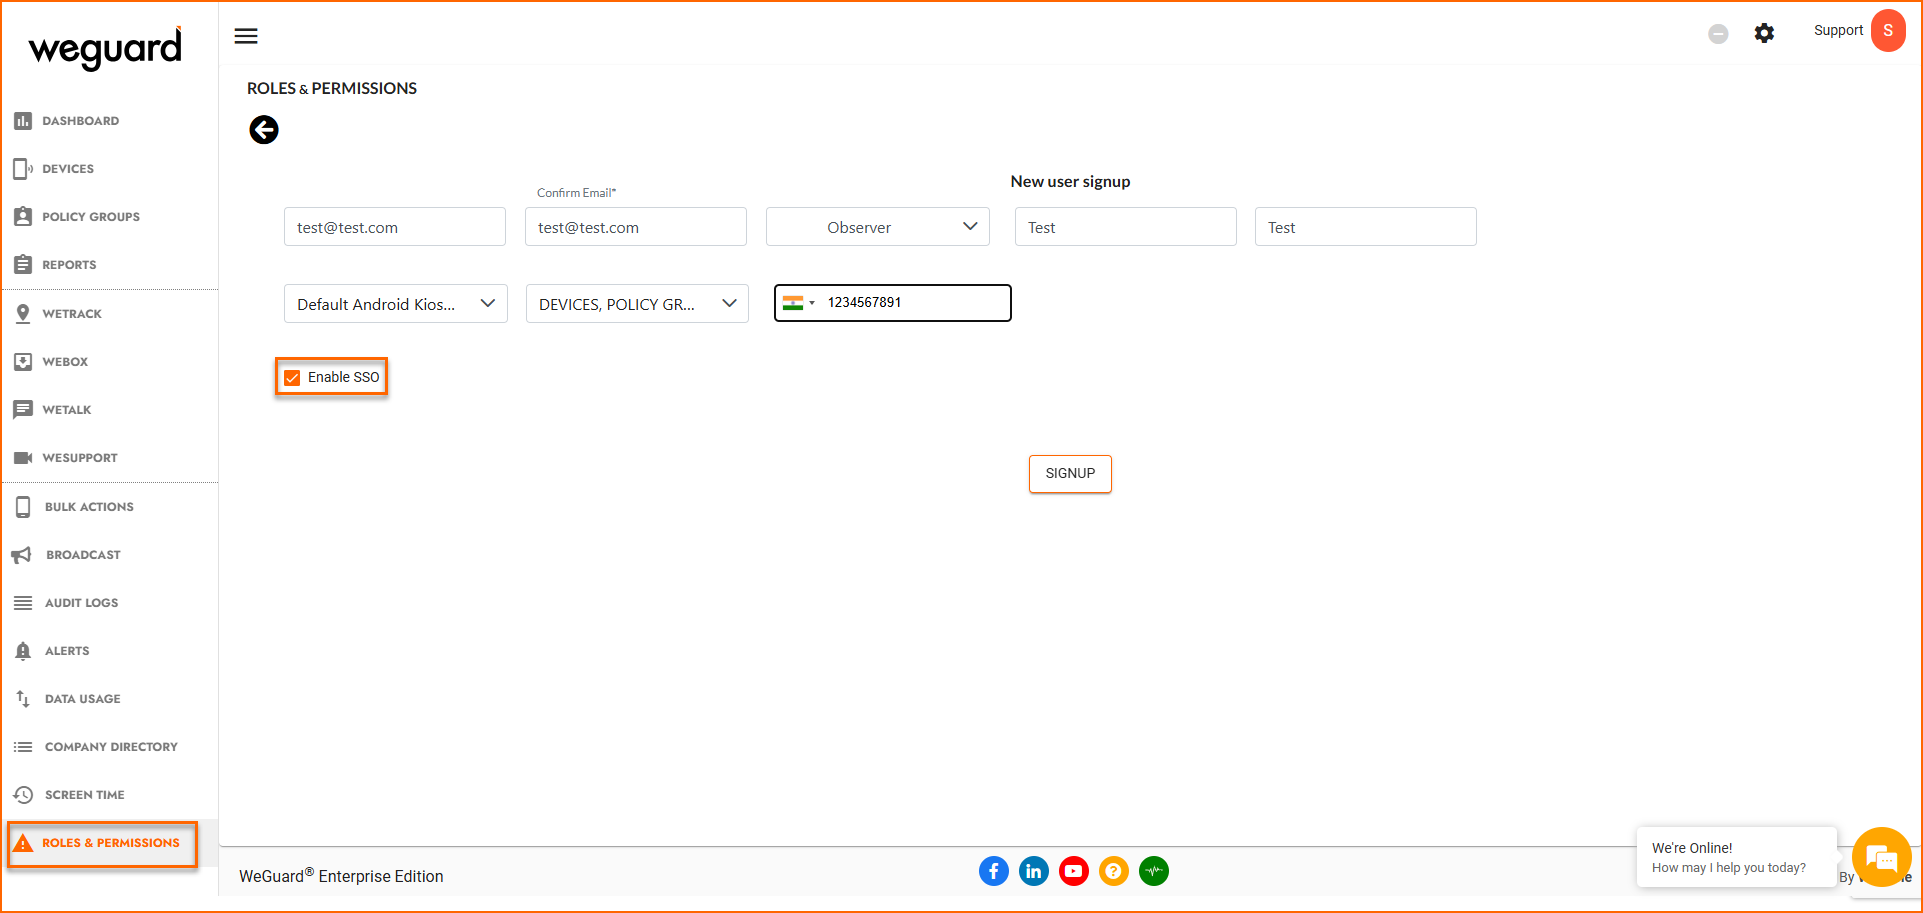The width and height of the screenshot is (1923, 913).
Task: Open the Default Android Kiosk dropdown
Action: coord(395,304)
